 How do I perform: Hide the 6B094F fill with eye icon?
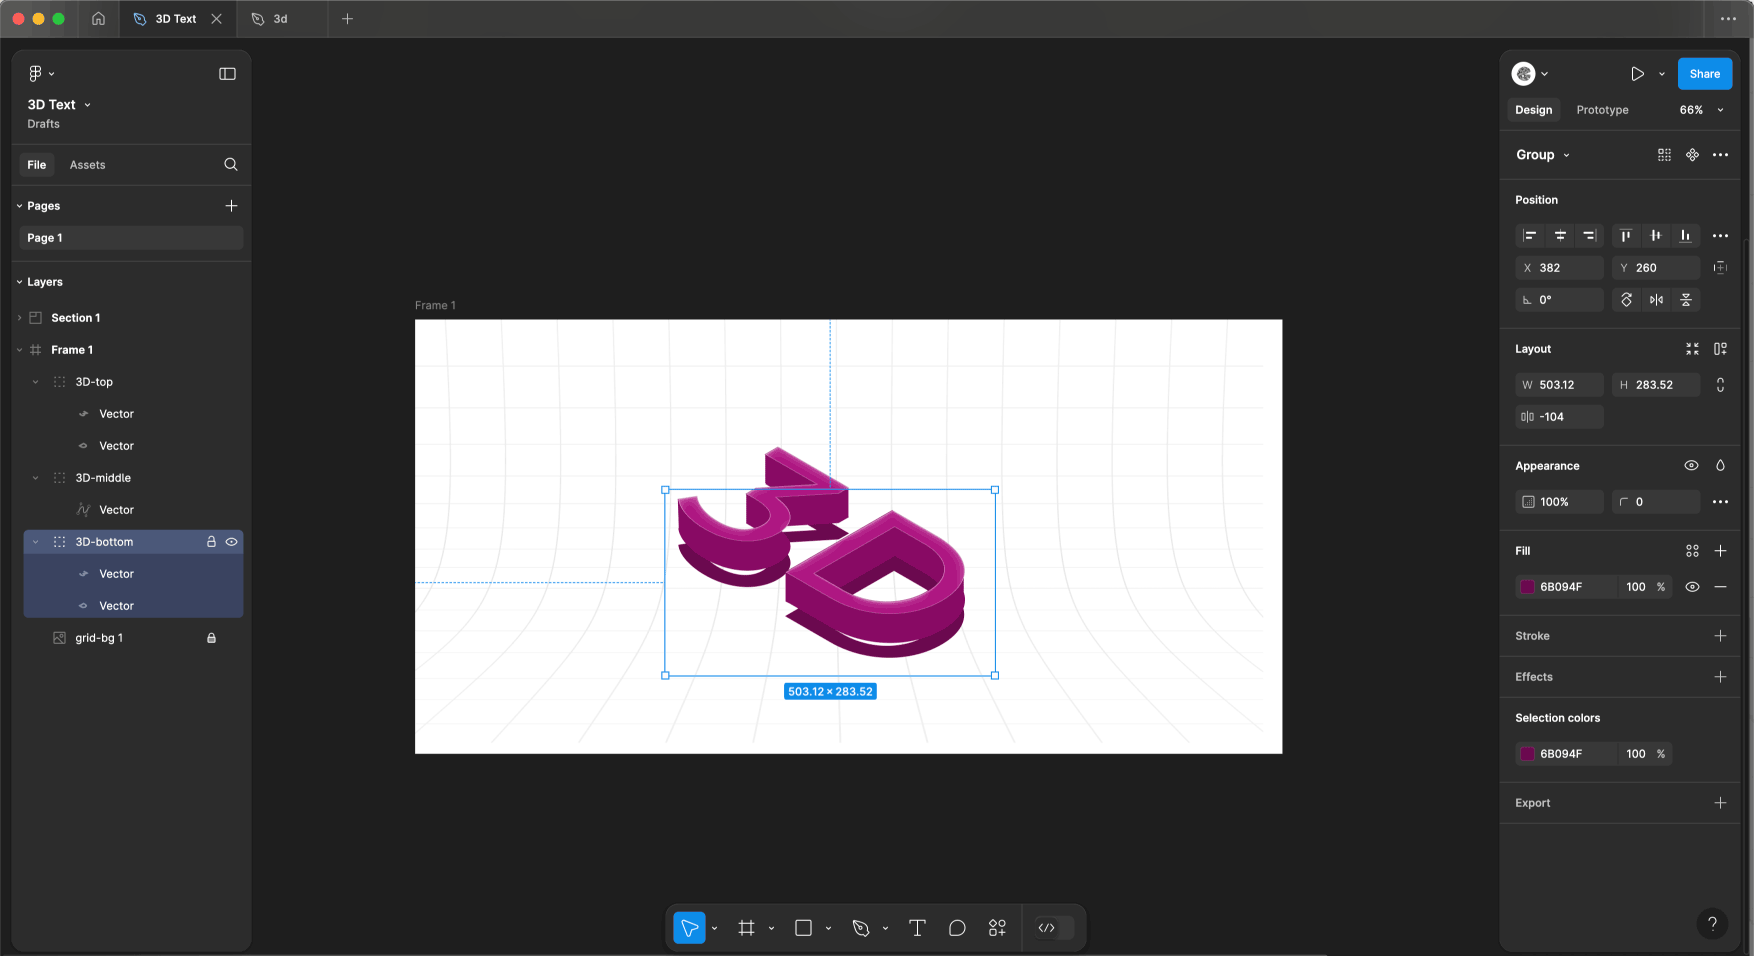tap(1692, 587)
